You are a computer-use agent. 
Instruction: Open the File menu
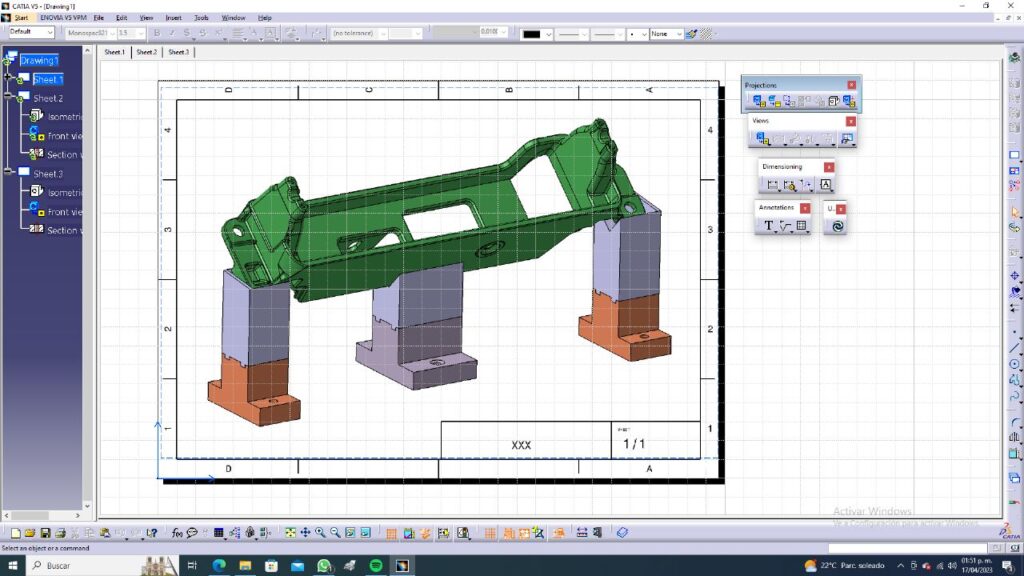click(99, 18)
